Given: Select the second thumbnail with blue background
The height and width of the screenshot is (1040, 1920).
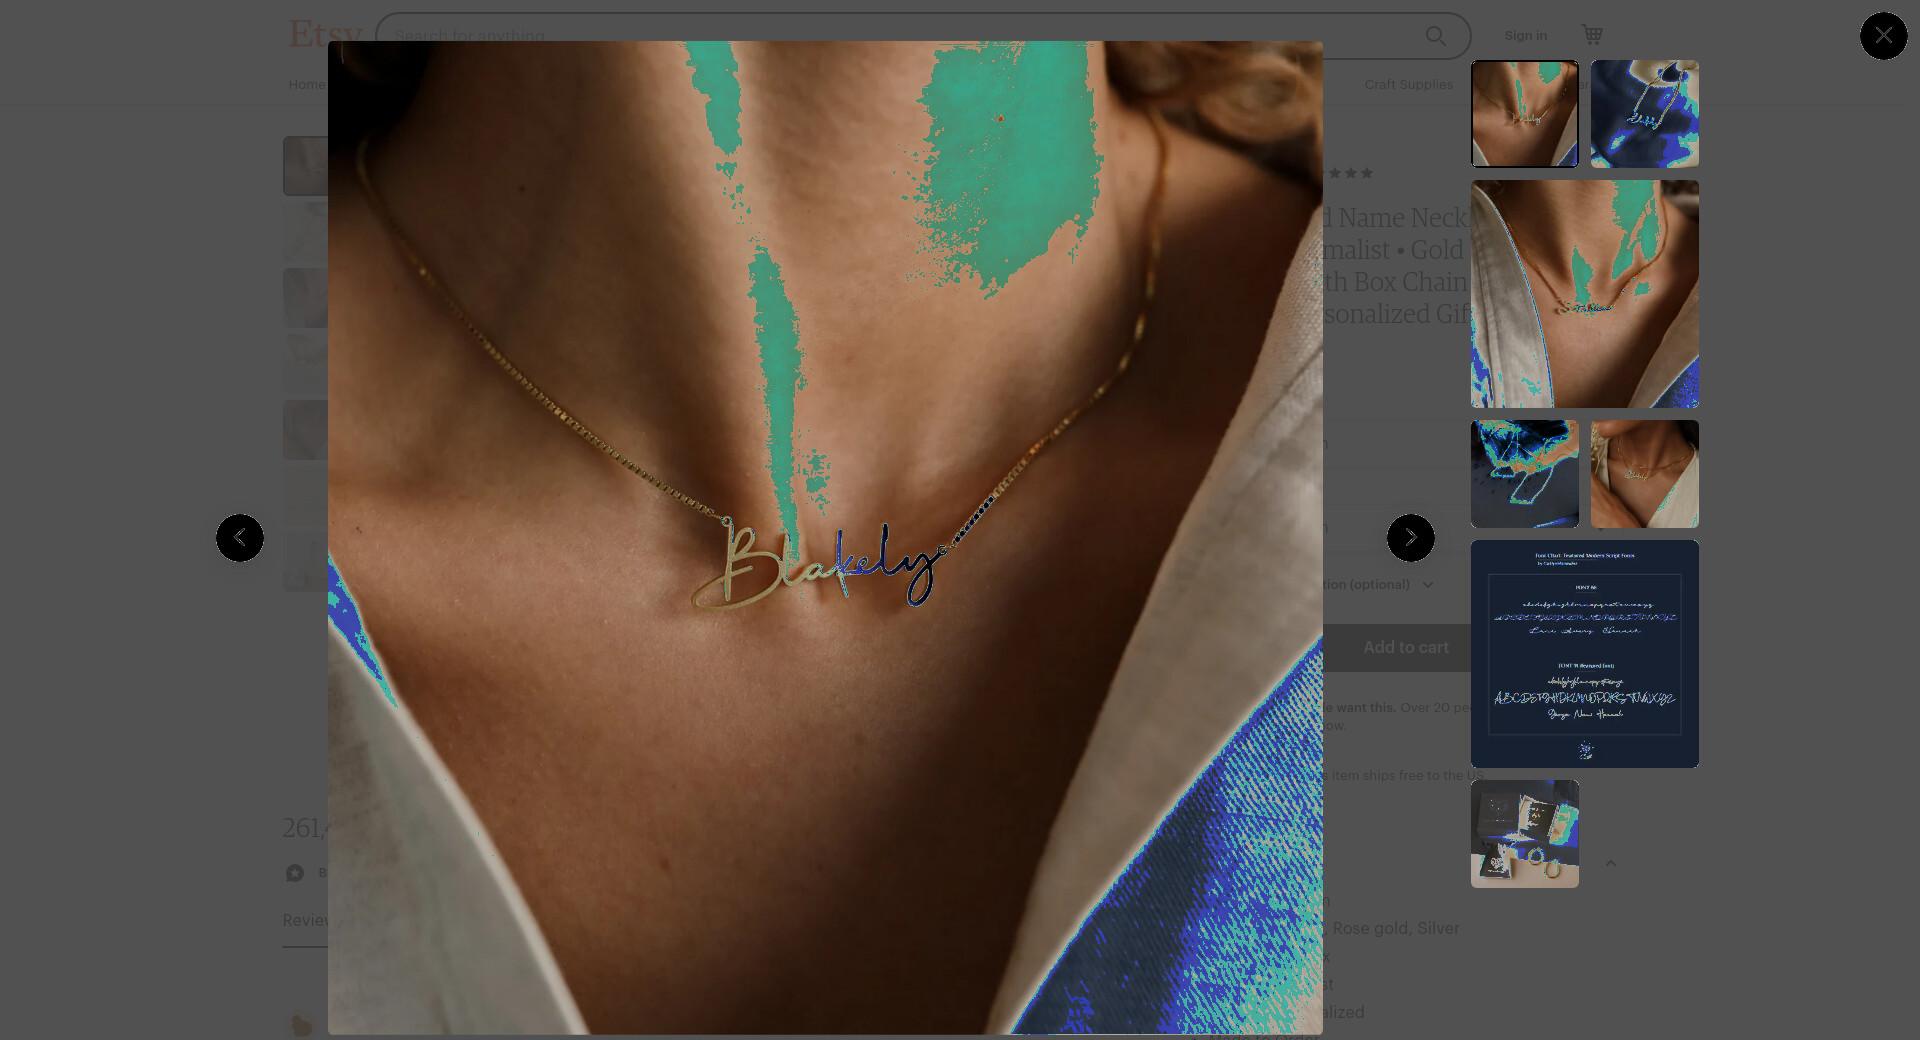Looking at the screenshot, I should (1644, 114).
